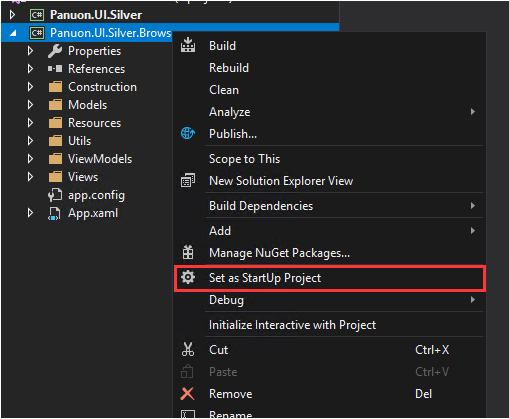Viewport: 509px width, 419px height.
Task: Expand the App.xaml file node
Action: [30, 213]
